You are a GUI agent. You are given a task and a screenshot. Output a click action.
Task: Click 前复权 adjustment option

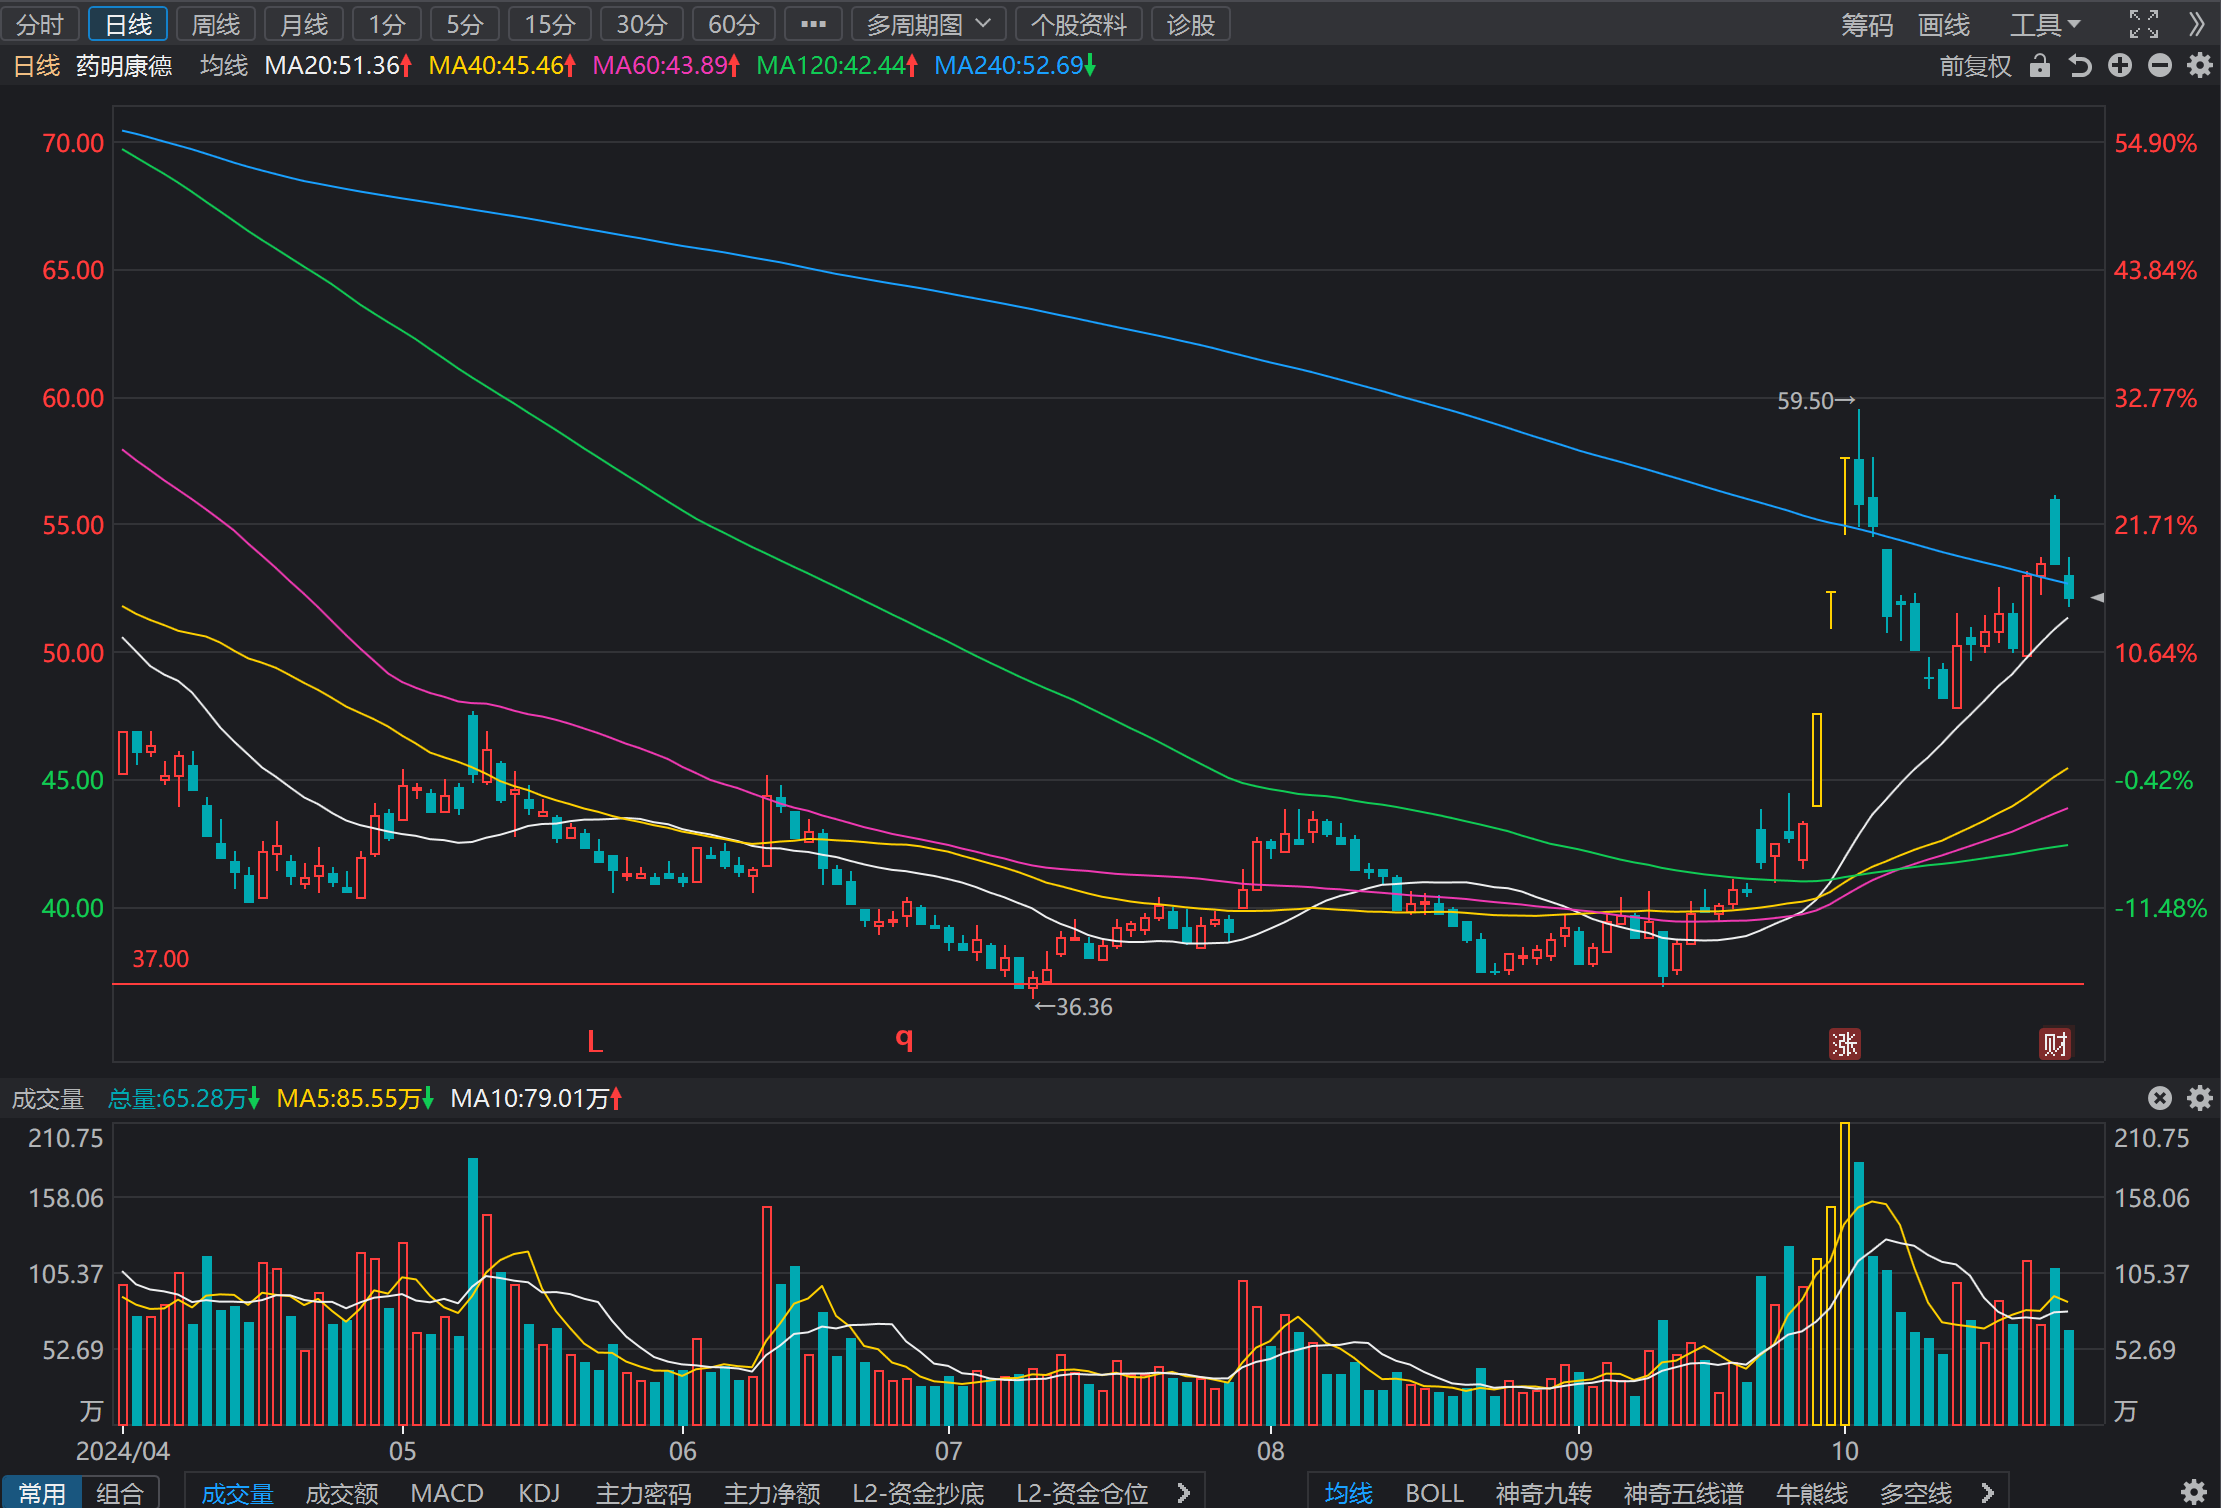tap(1975, 66)
